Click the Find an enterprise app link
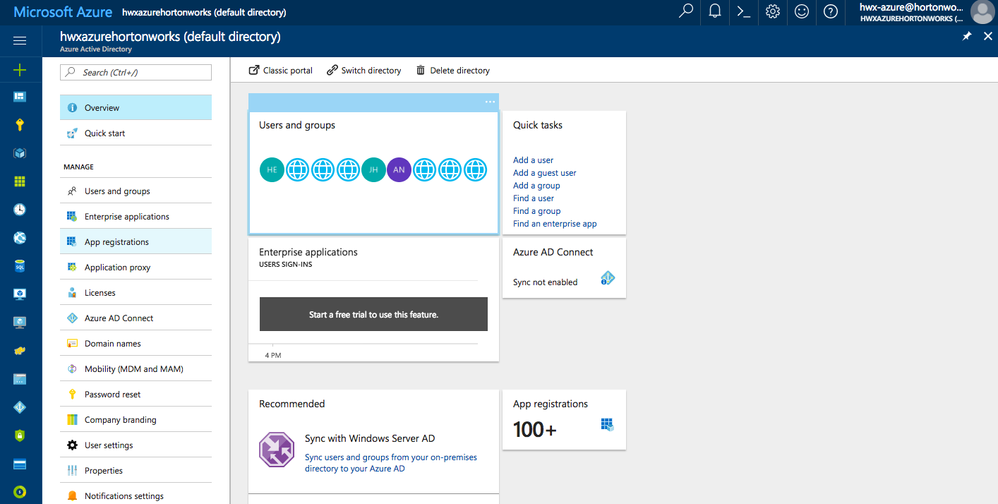 pyautogui.click(x=554, y=224)
